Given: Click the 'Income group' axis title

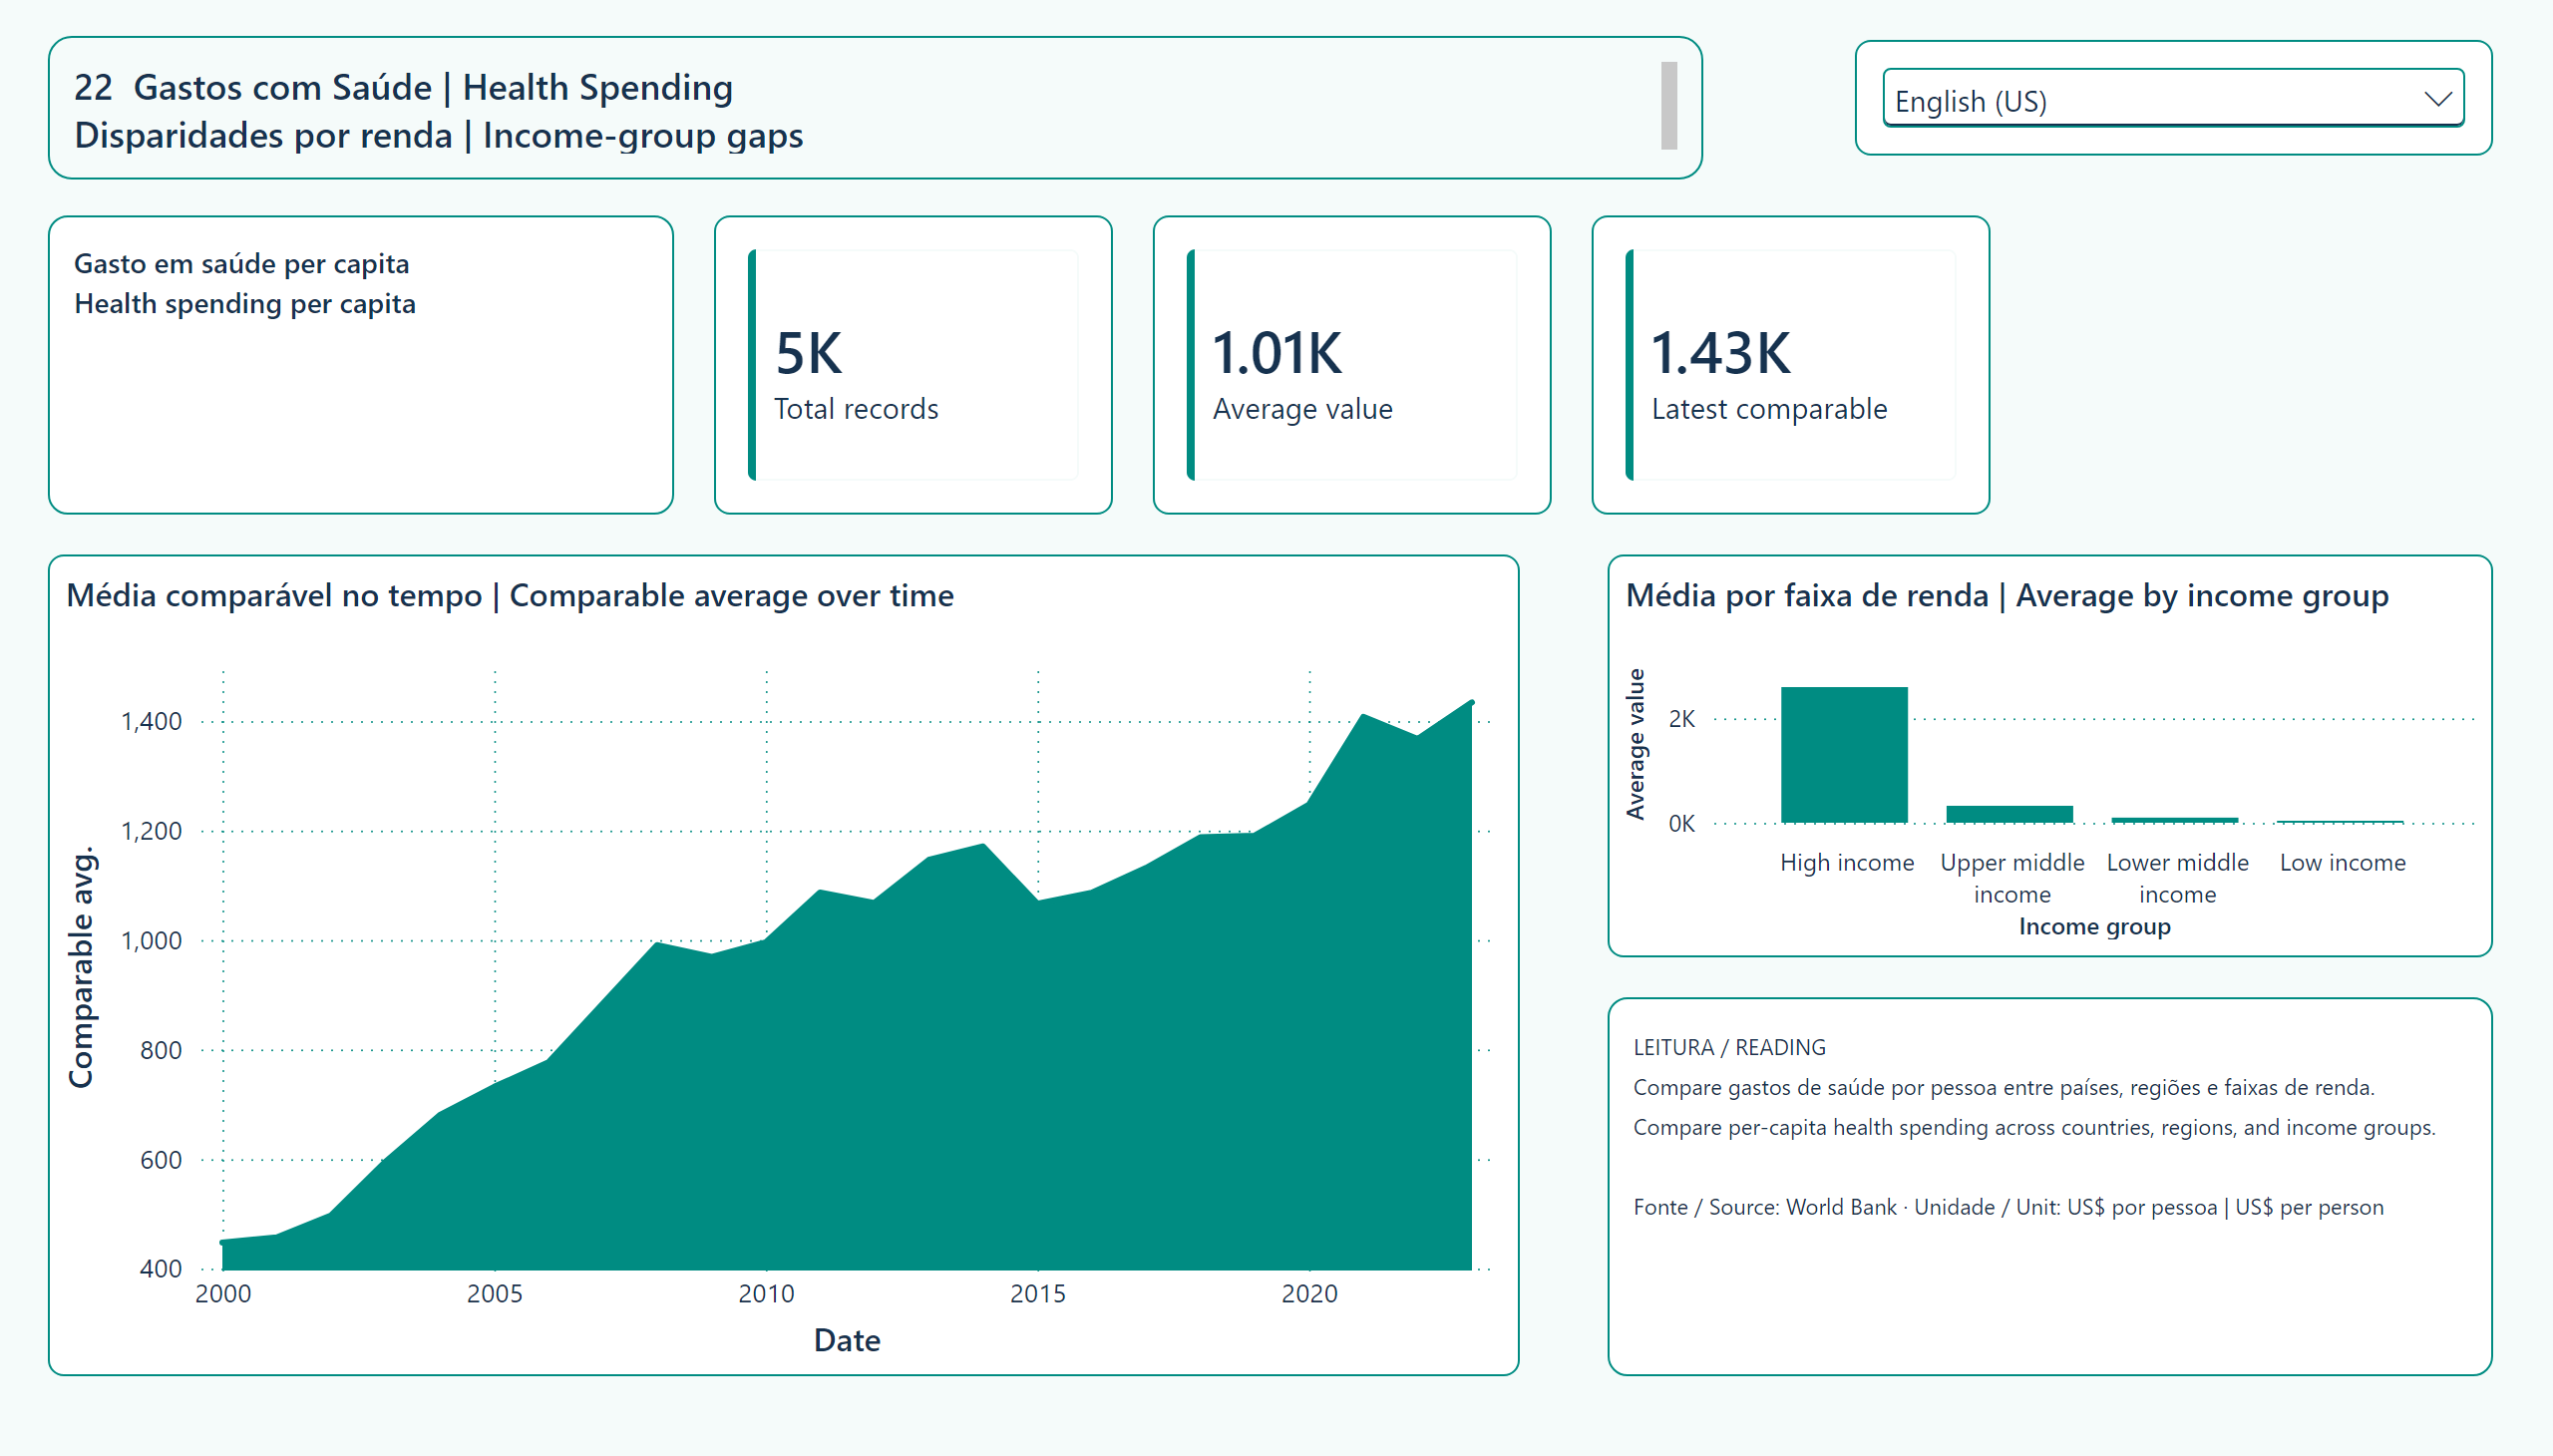Looking at the screenshot, I should (2094, 926).
